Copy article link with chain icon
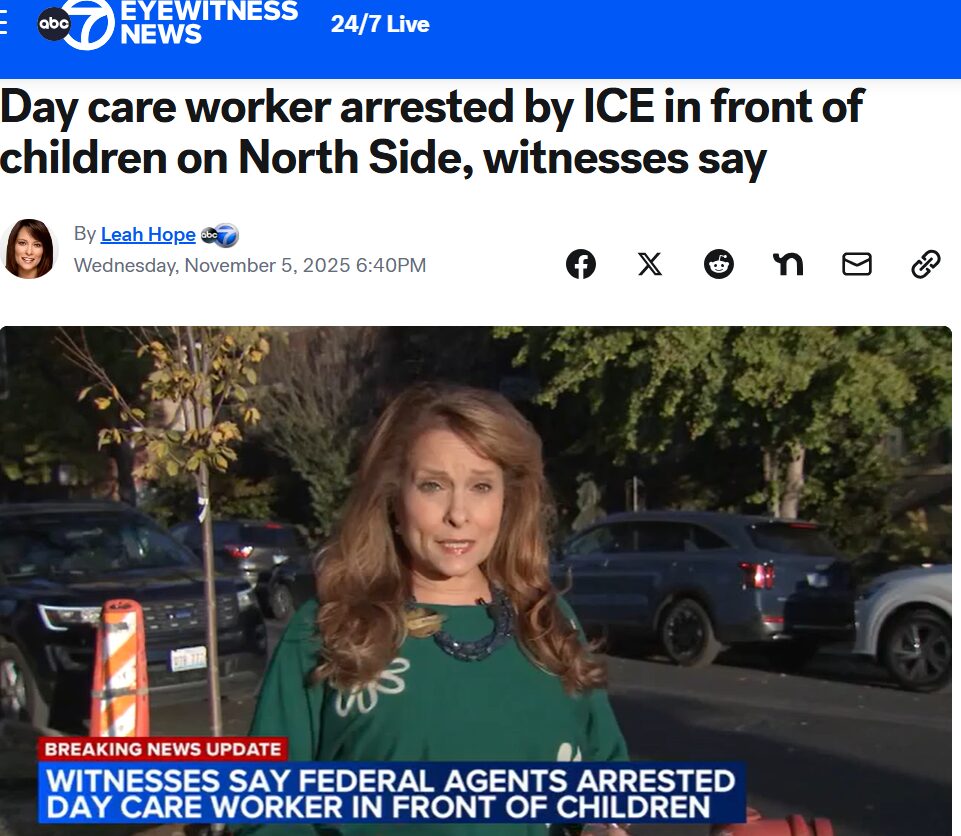 click(925, 264)
